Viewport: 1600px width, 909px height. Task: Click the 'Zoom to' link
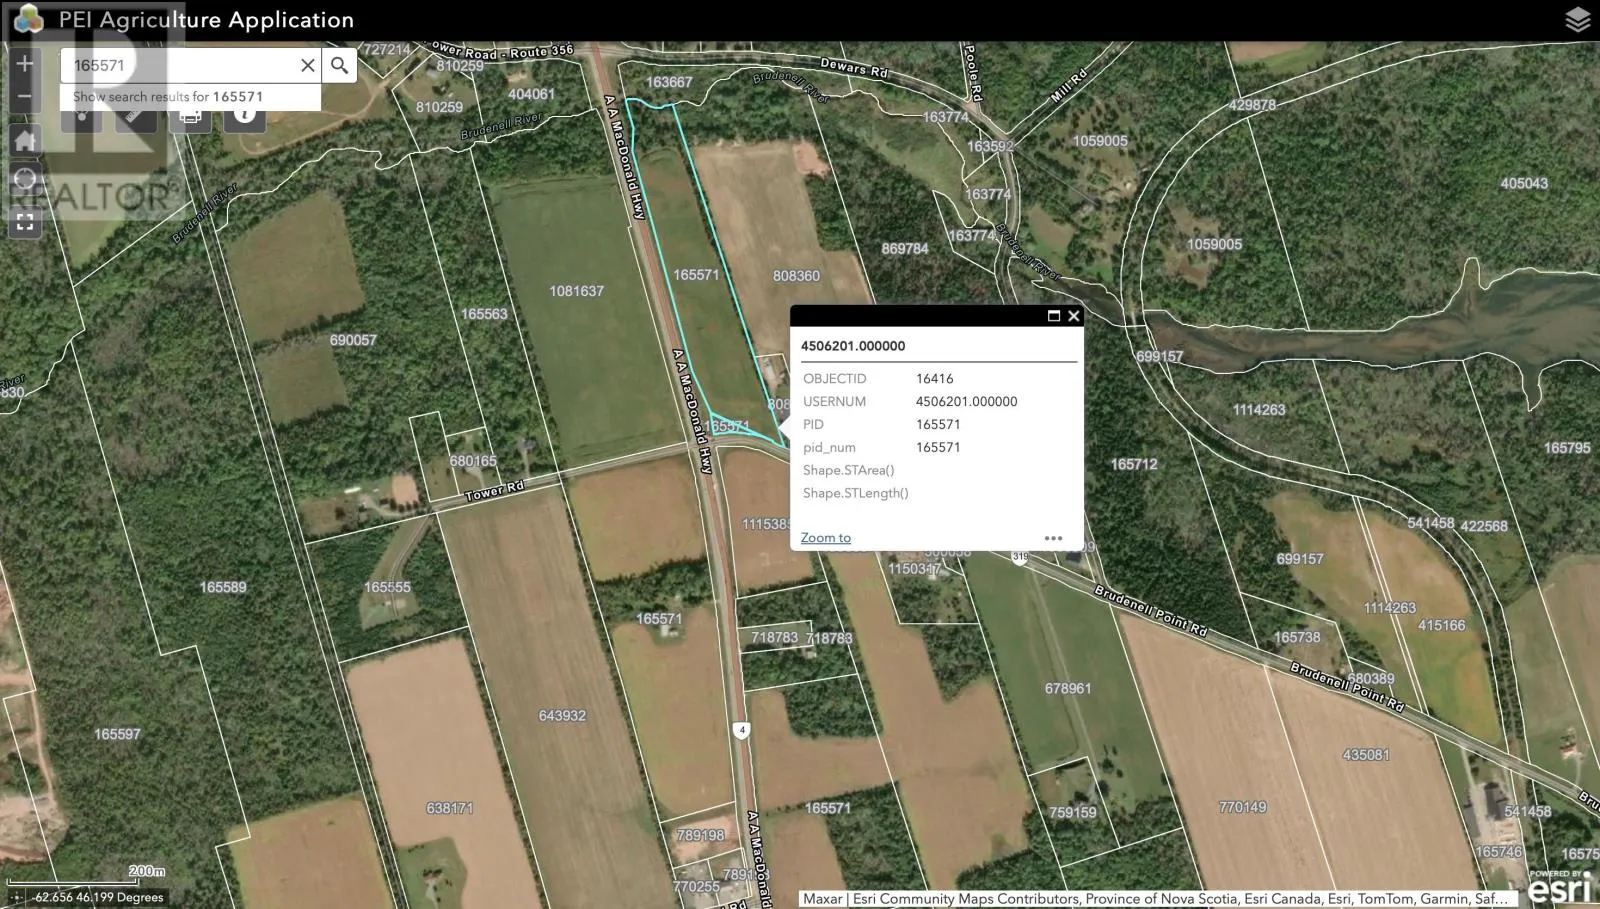825,538
